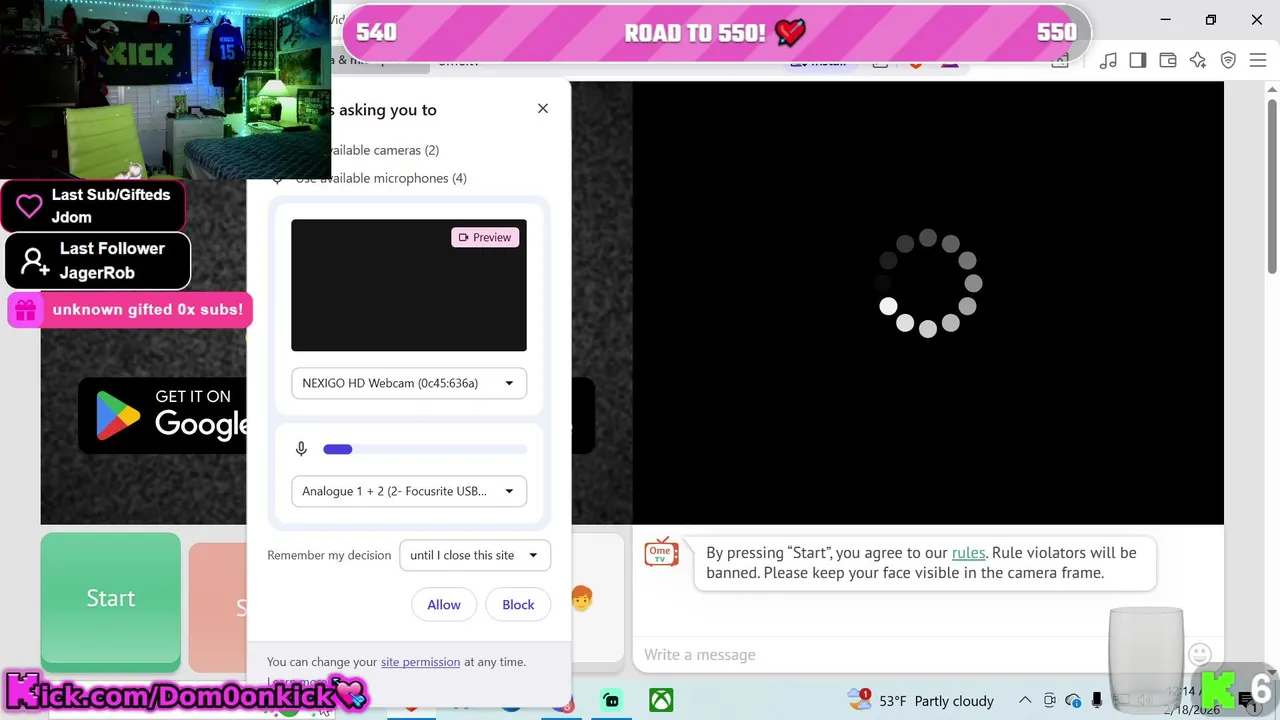Viewport: 1280px width, 720px height.
Task: Click the 'Use available microphones (4)' text
Action: (381, 178)
